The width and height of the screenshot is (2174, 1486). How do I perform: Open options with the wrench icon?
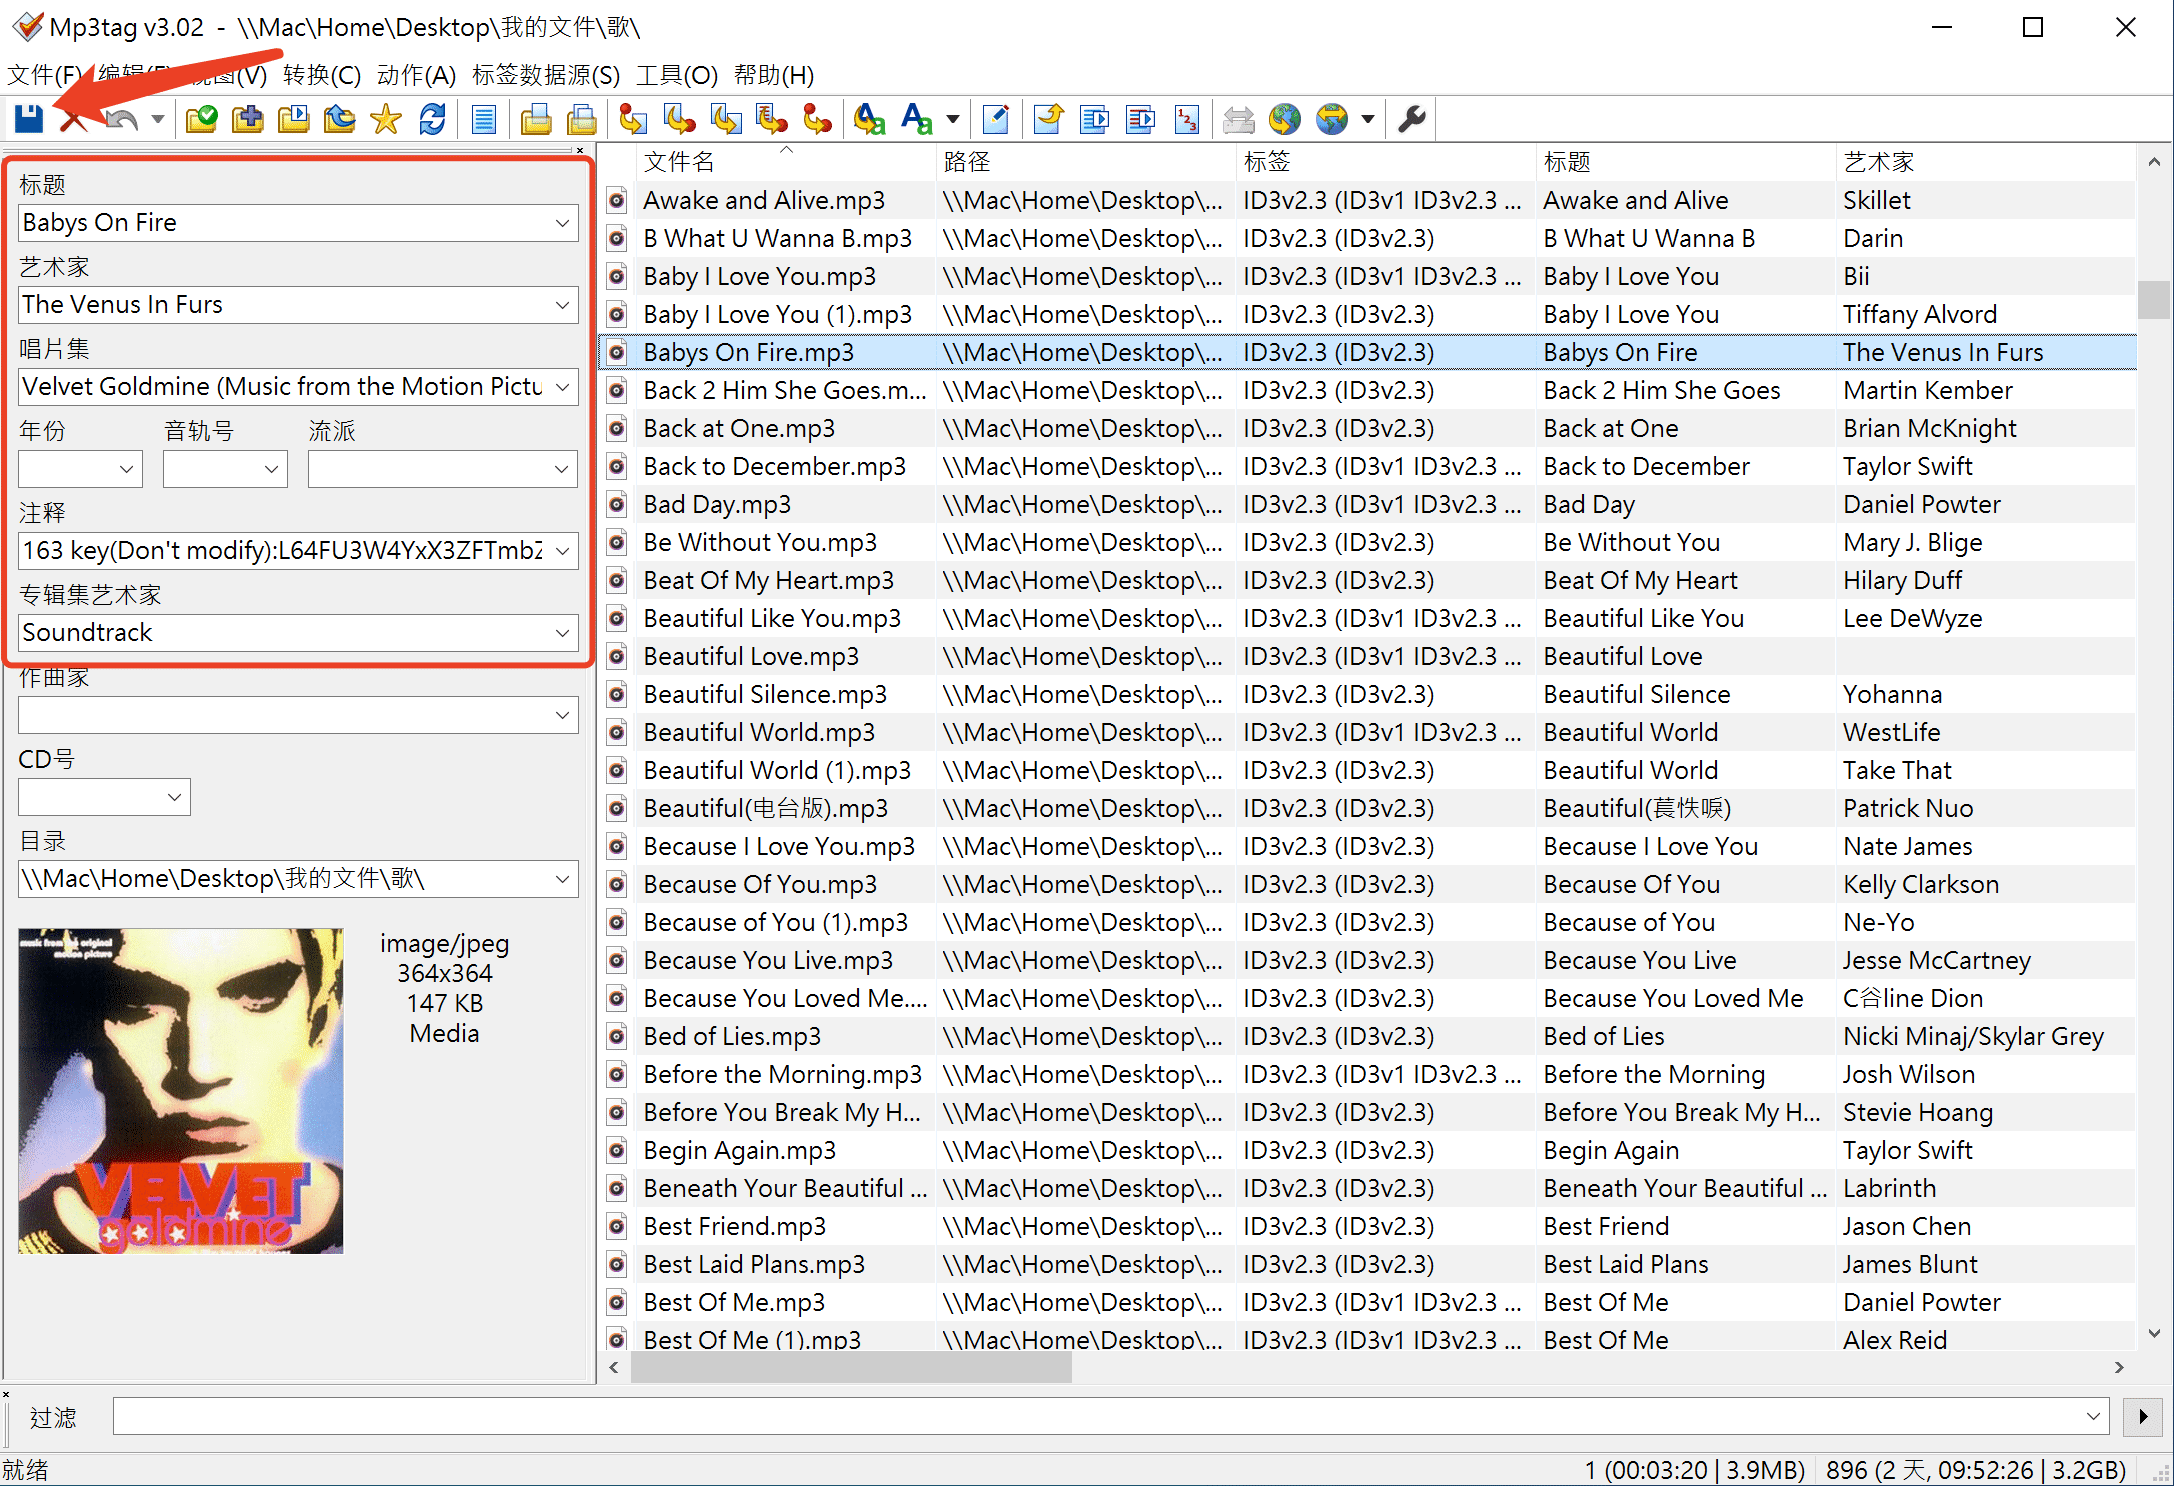coord(1411,119)
